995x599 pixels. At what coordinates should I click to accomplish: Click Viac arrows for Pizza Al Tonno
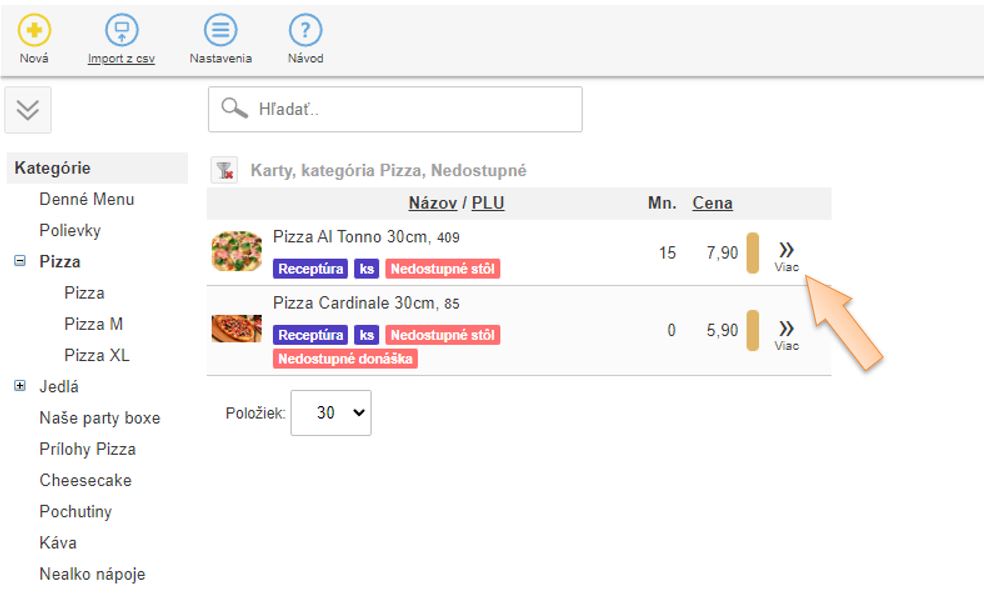click(x=786, y=253)
